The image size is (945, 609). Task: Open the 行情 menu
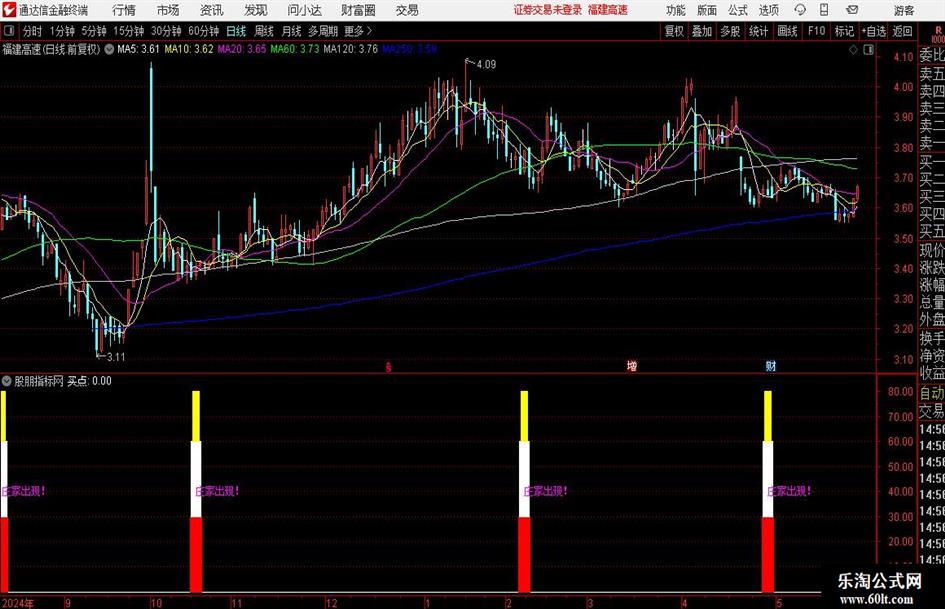coord(124,10)
